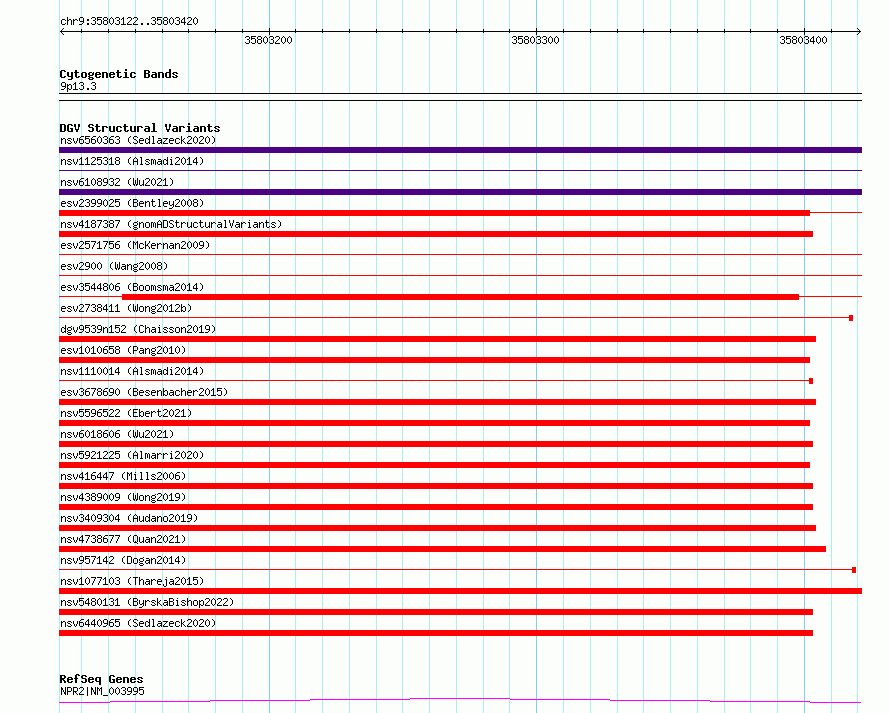Image resolution: width=890 pixels, height=713 pixels.
Task: Select the esv2738411 (Wong2012b) label
Action: pos(126,308)
